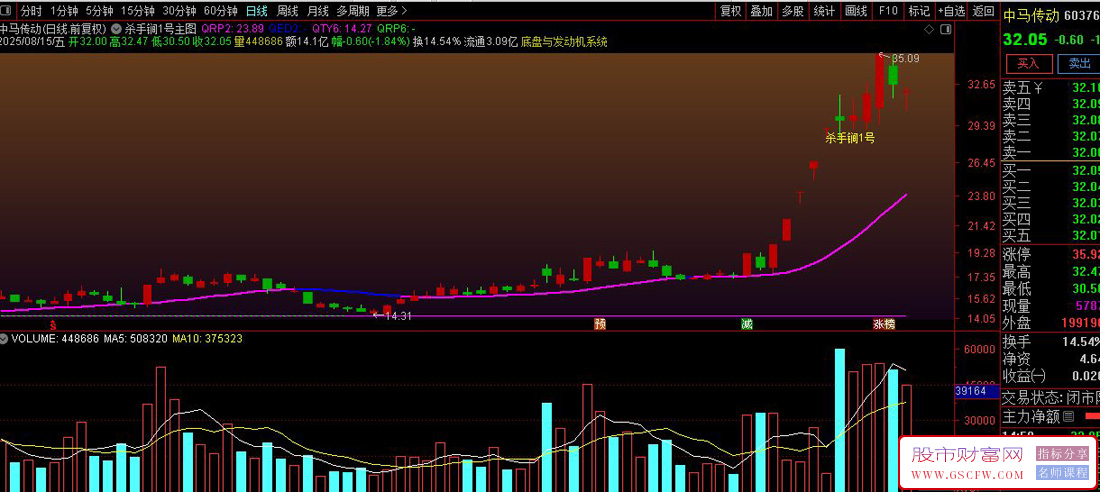This screenshot has width=1100, height=492.
Task: Click the 39164 volume axis value box
Action: pyautogui.click(x=977, y=392)
